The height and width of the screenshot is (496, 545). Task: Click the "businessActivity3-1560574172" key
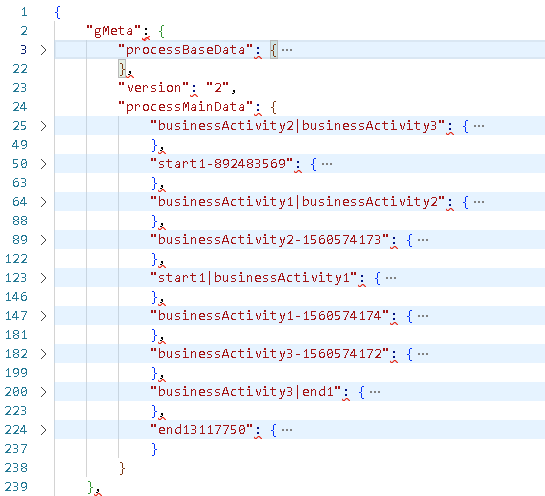[270, 354]
